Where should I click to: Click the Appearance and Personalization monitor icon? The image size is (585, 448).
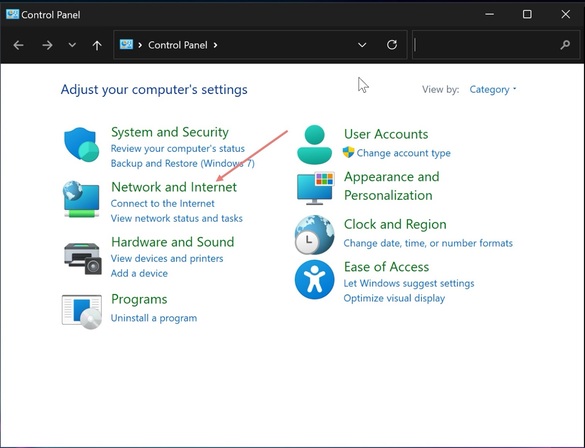pyautogui.click(x=315, y=188)
